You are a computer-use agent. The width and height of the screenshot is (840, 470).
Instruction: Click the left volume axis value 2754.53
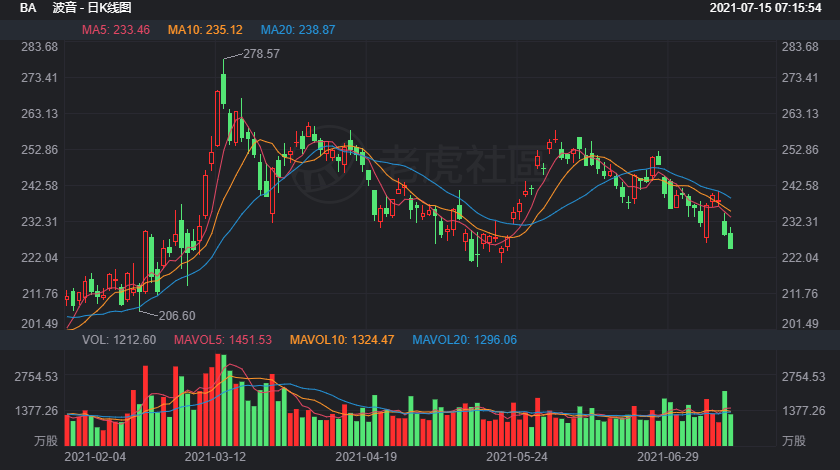tap(36, 377)
